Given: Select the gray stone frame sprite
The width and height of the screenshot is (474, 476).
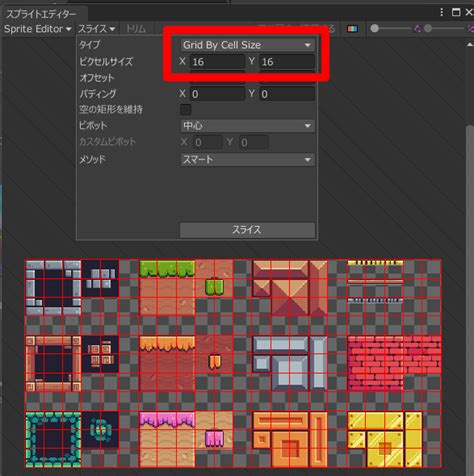Looking at the screenshot, I should pyautogui.click(x=53, y=288).
